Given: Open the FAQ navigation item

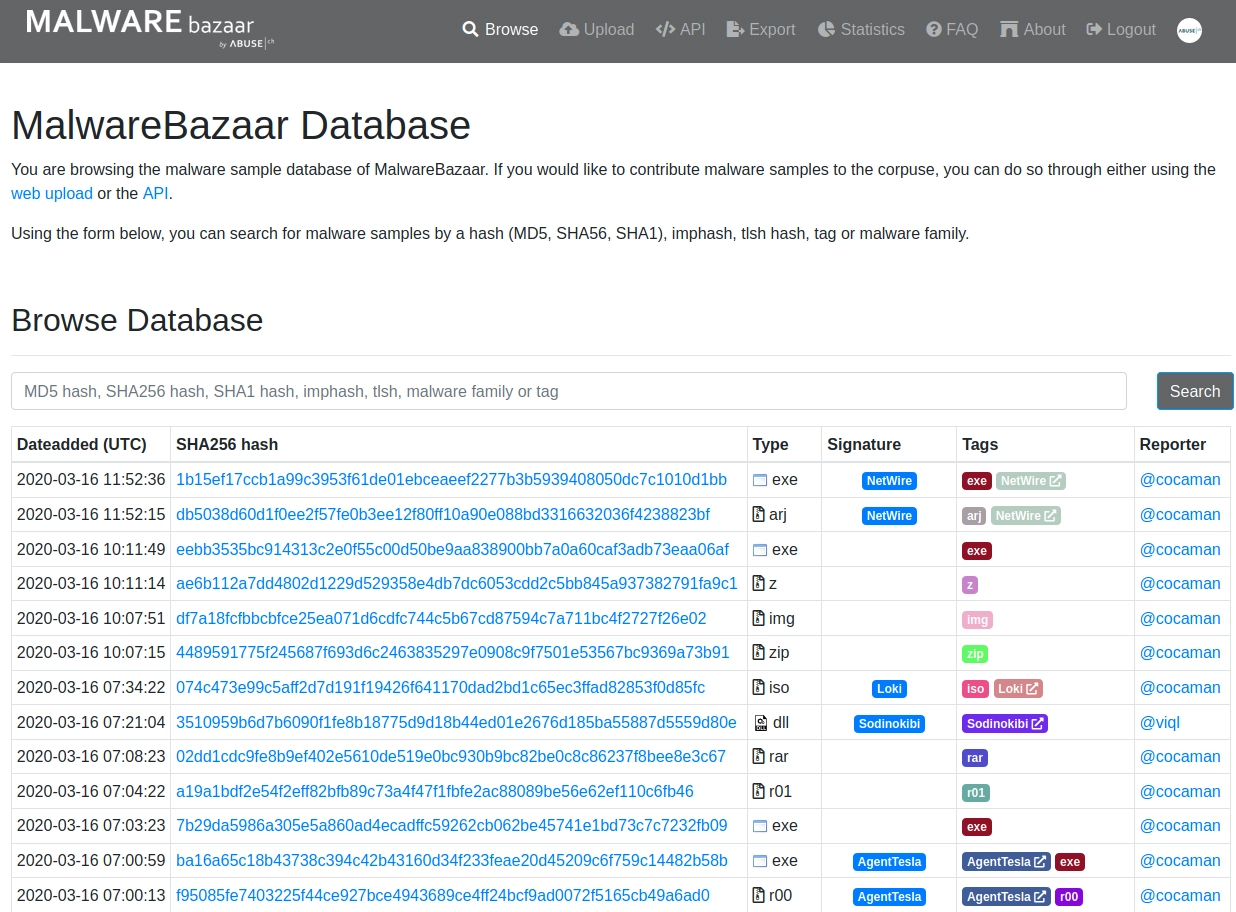Looking at the screenshot, I should point(952,30).
